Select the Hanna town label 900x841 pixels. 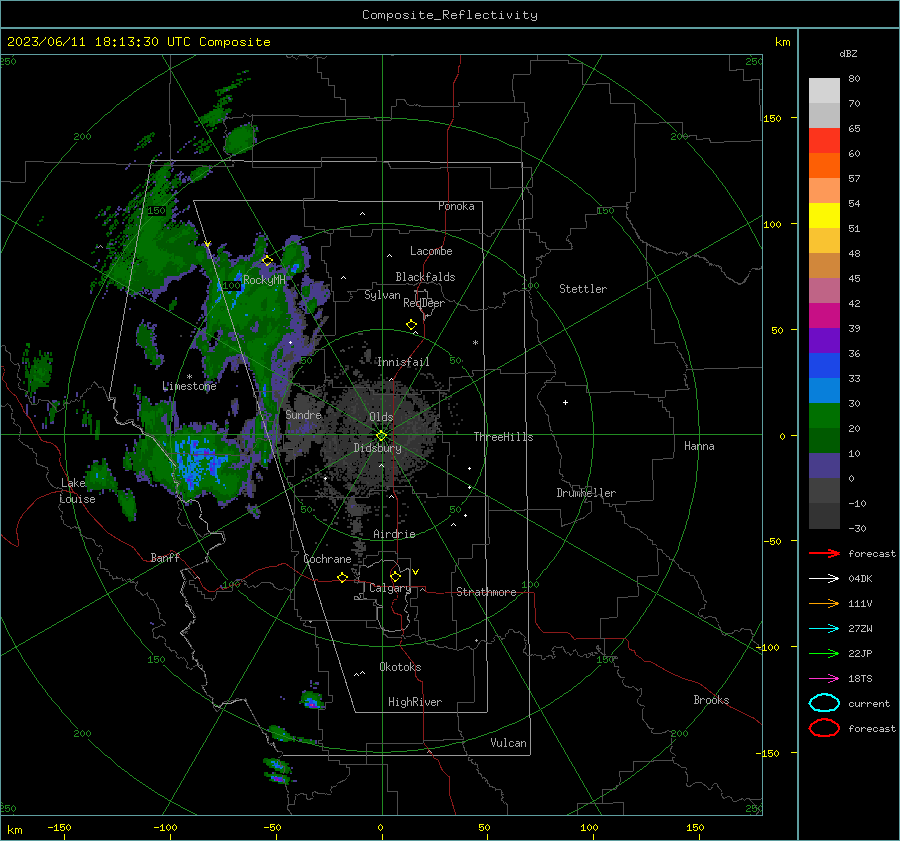point(699,446)
